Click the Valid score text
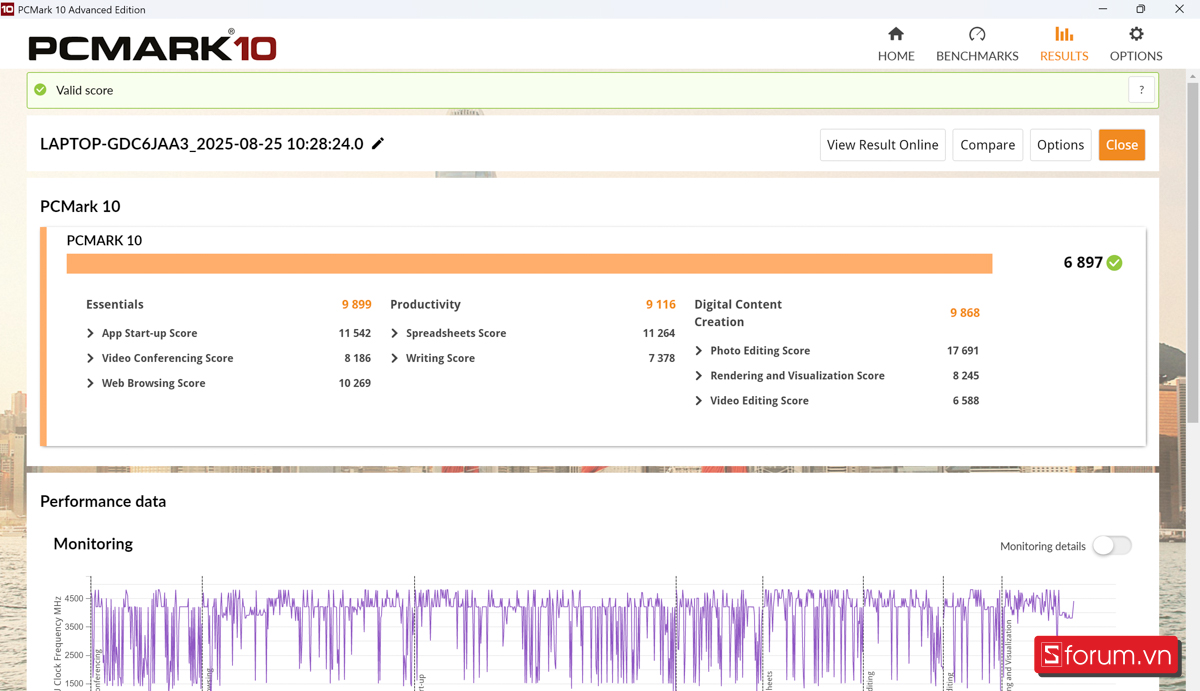1200x691 pixels. click(84, 90)
